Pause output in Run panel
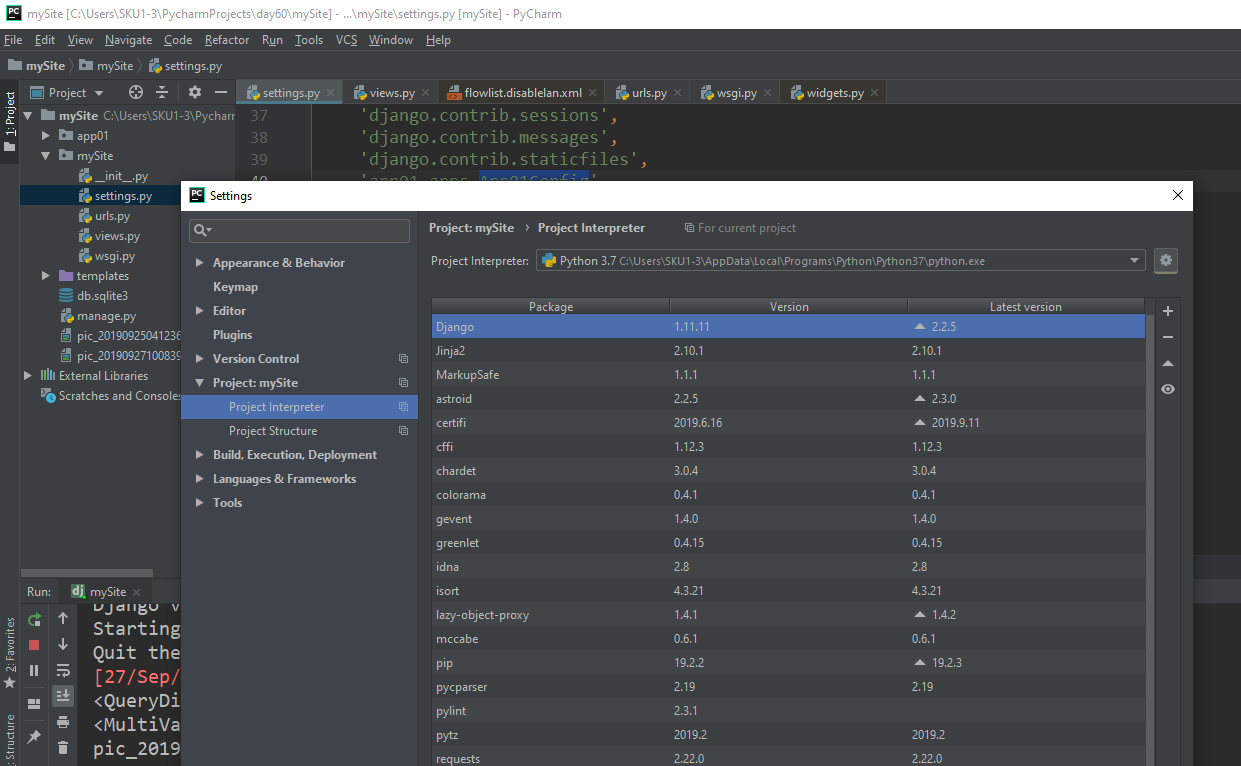The height and width of the screenshot is (766, 1241). click(x=34, y=670)
